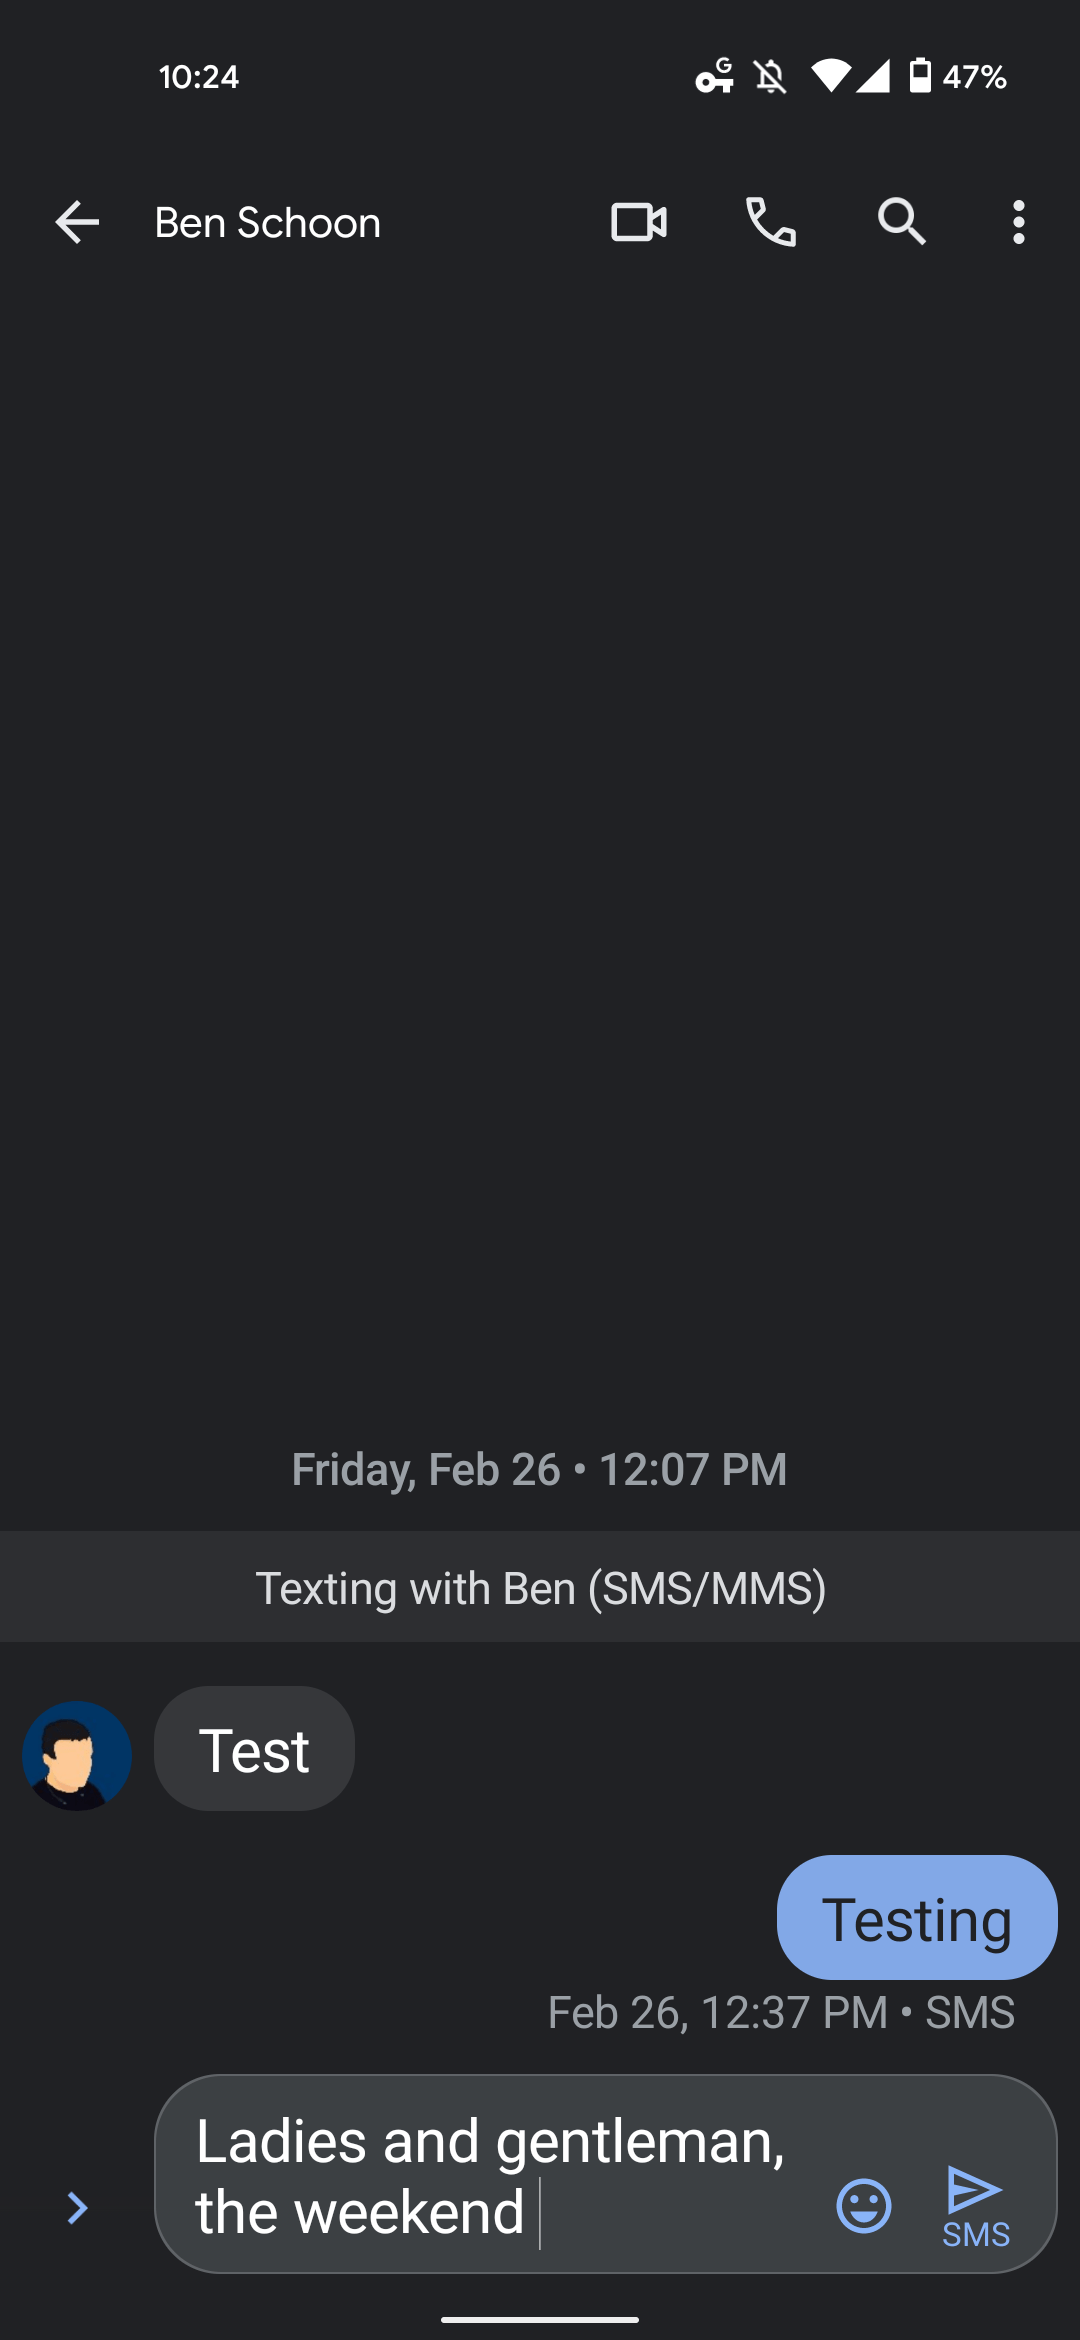This screenshot has height=2340, width=1080.
Task: Expand attachment options with chevron
Action: (x=77, y=2207)
